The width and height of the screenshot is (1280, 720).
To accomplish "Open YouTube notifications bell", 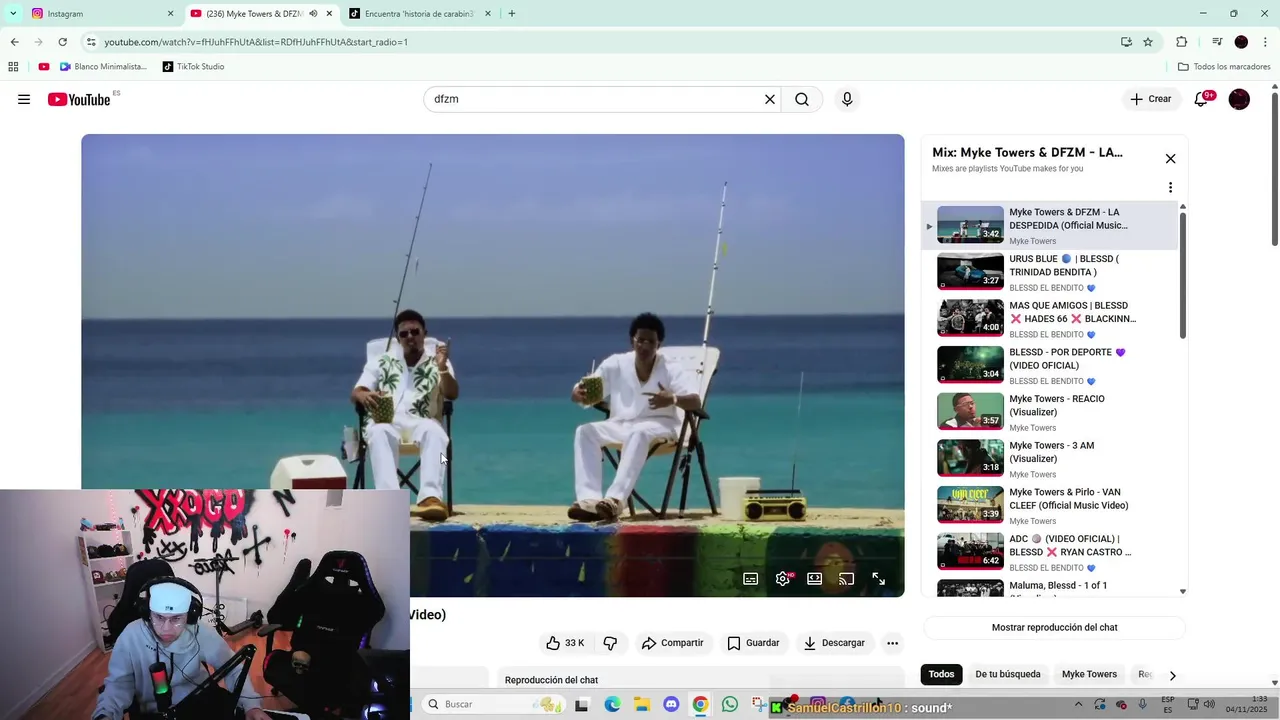I will click(x=1201, y=99).
